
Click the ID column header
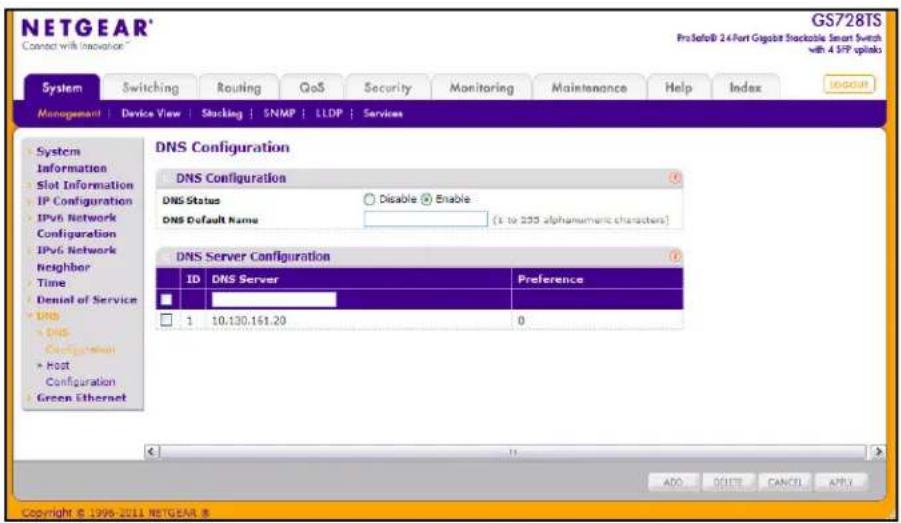(193, 279)
